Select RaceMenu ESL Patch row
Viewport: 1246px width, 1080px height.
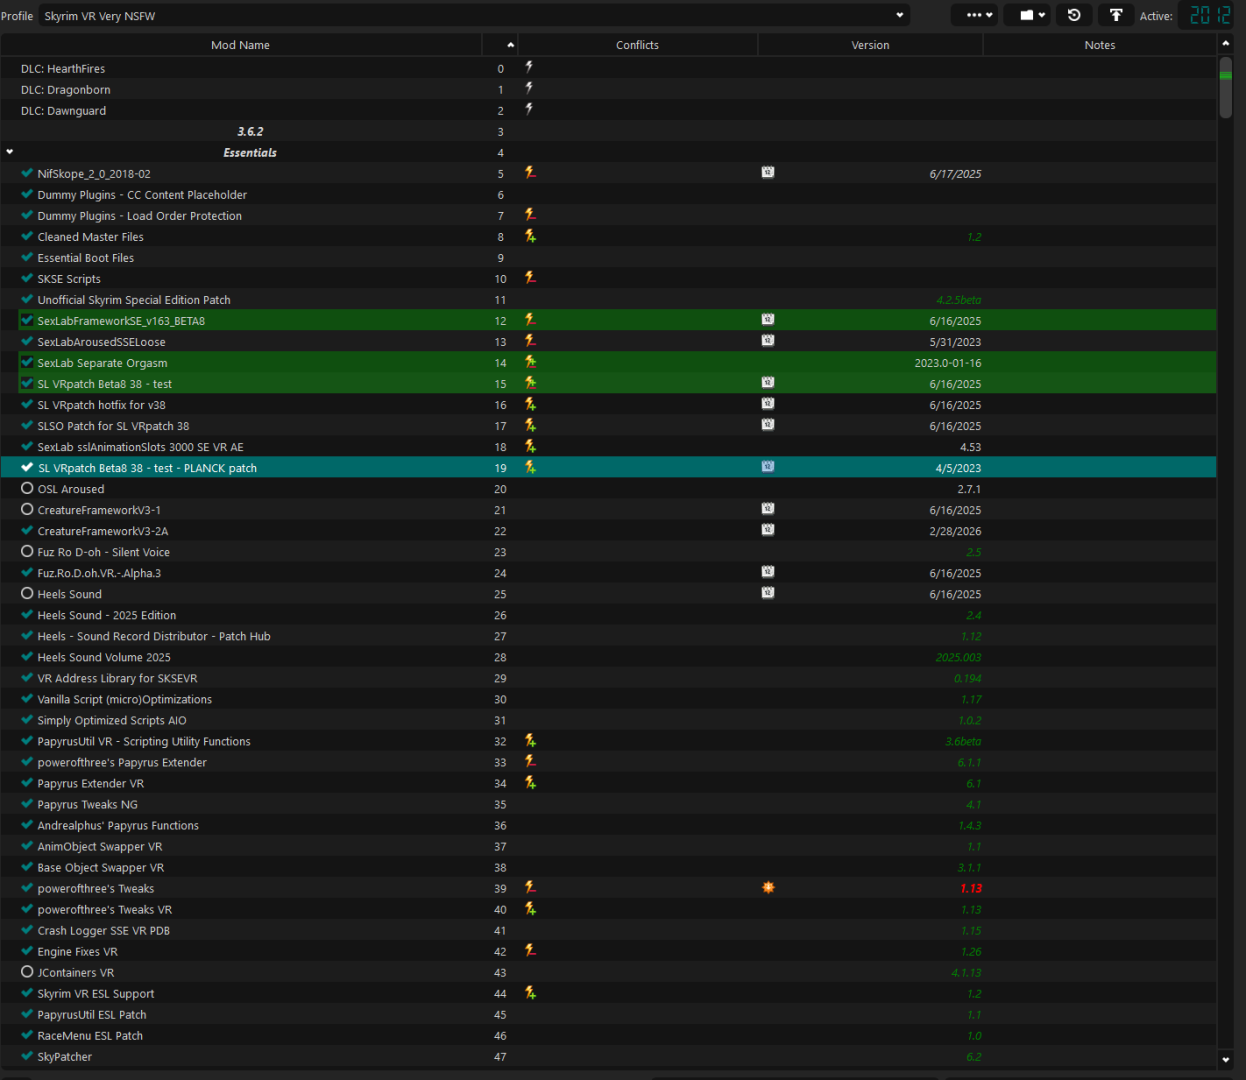(x=608, y=1035)
